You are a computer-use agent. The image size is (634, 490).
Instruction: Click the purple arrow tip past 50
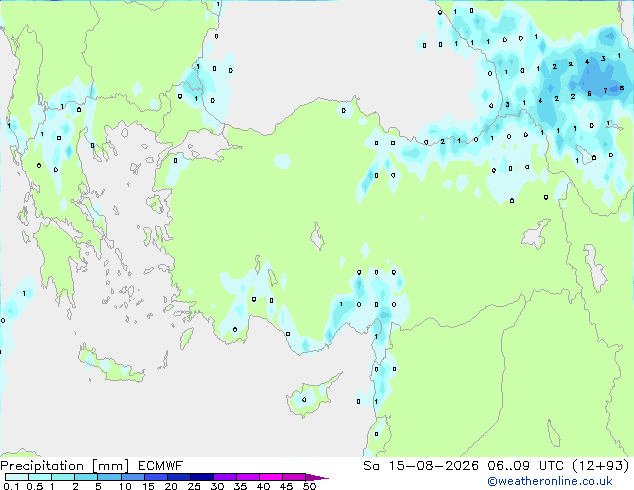[x=317, y=477]
